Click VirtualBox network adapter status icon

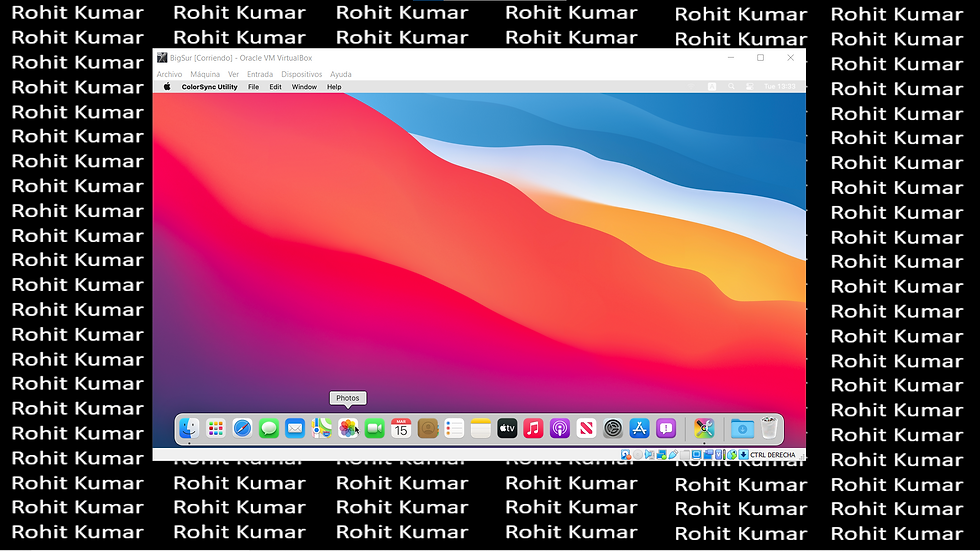click(661, 455)
